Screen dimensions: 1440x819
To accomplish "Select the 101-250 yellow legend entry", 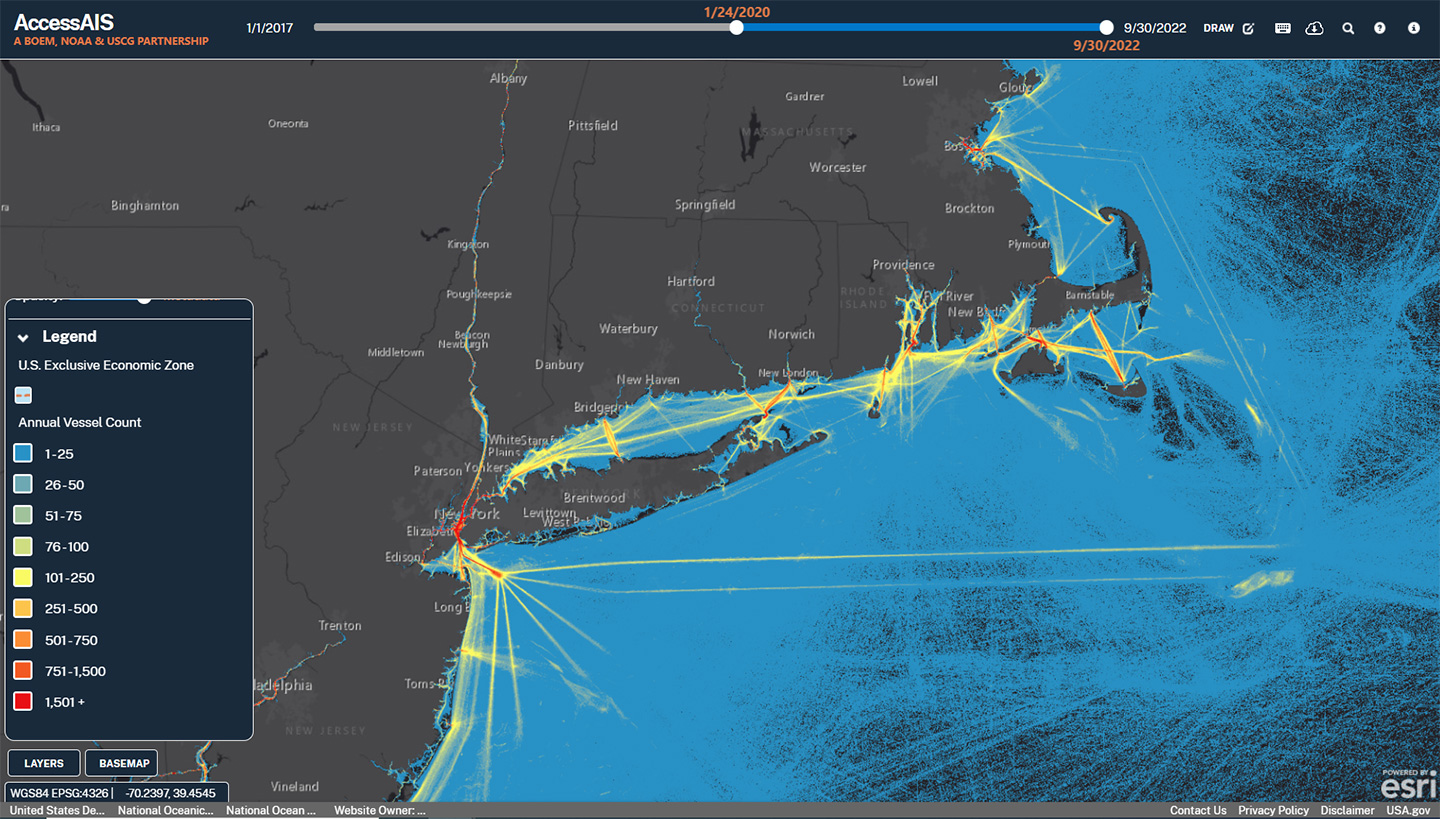I will (22, 577).
